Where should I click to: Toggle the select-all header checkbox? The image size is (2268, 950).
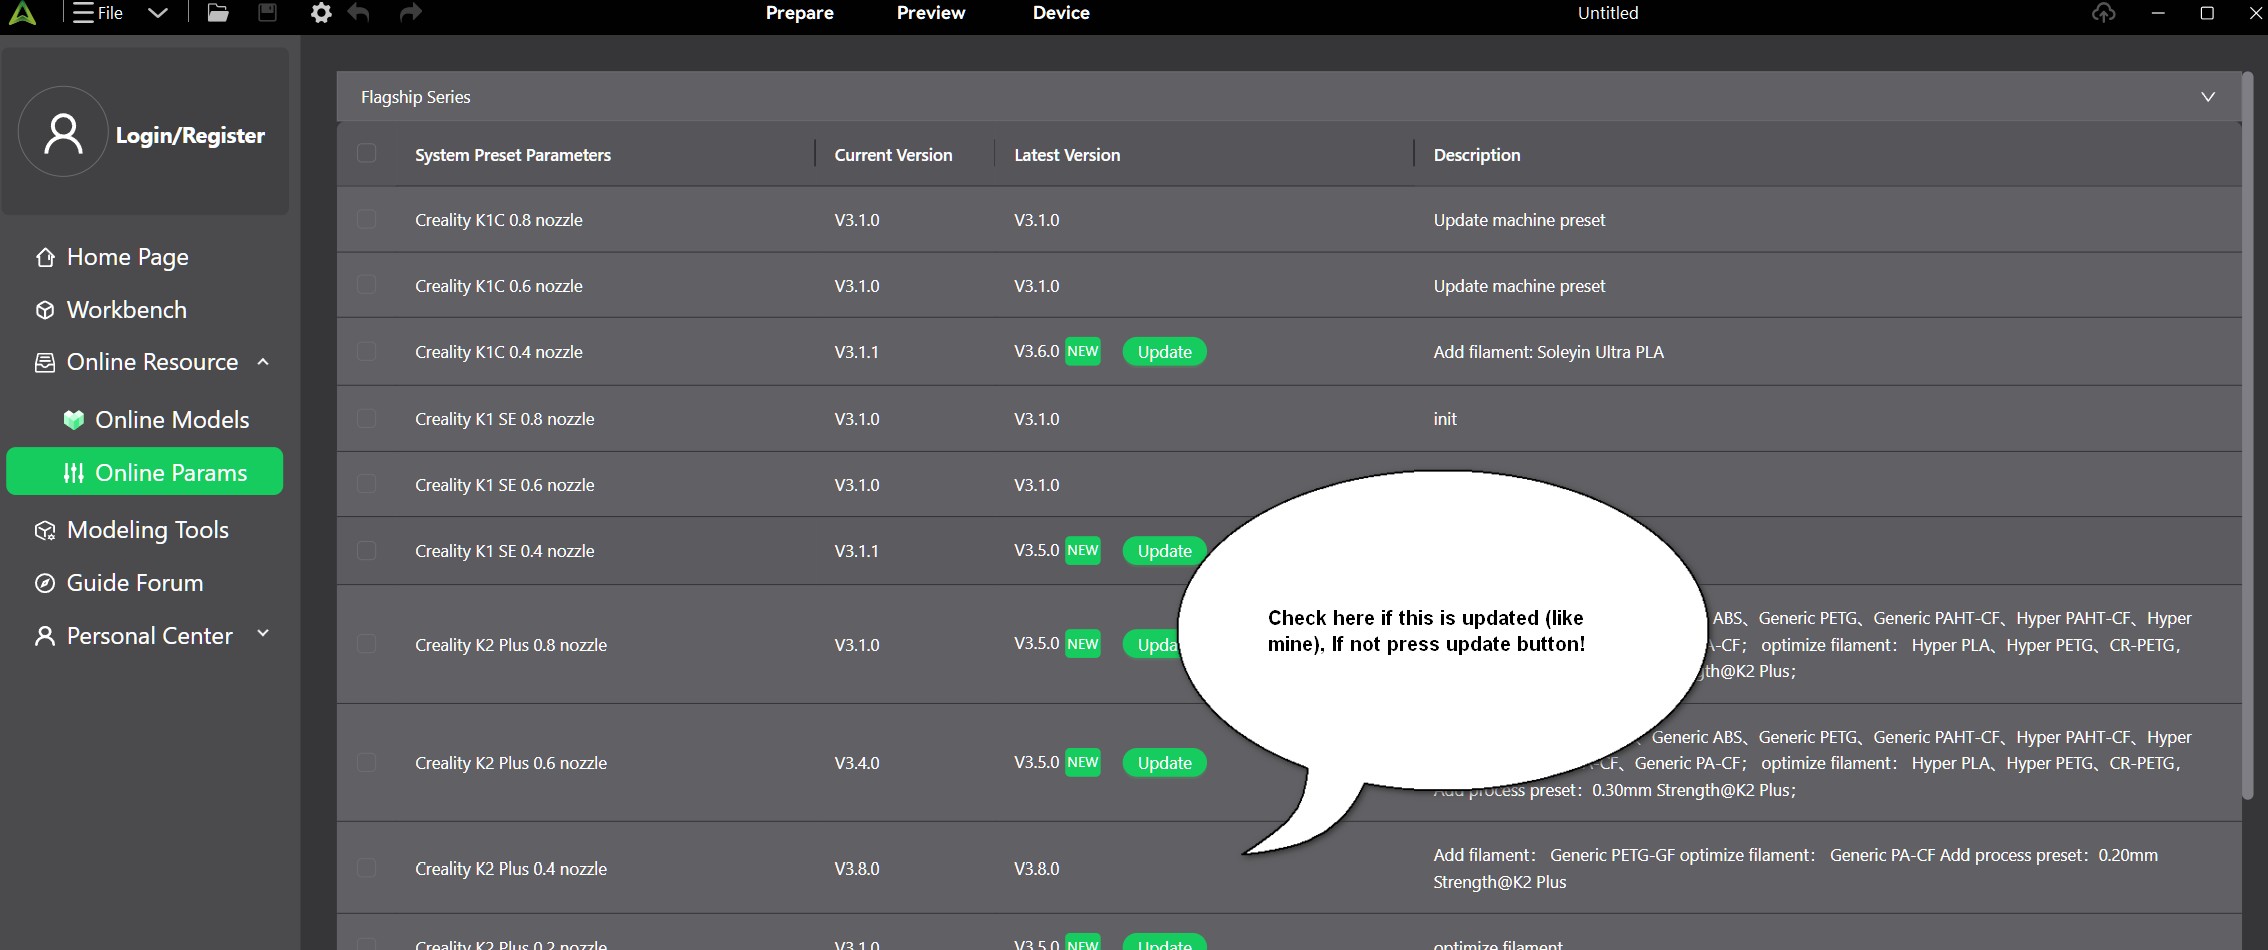[x=367, y=153]
